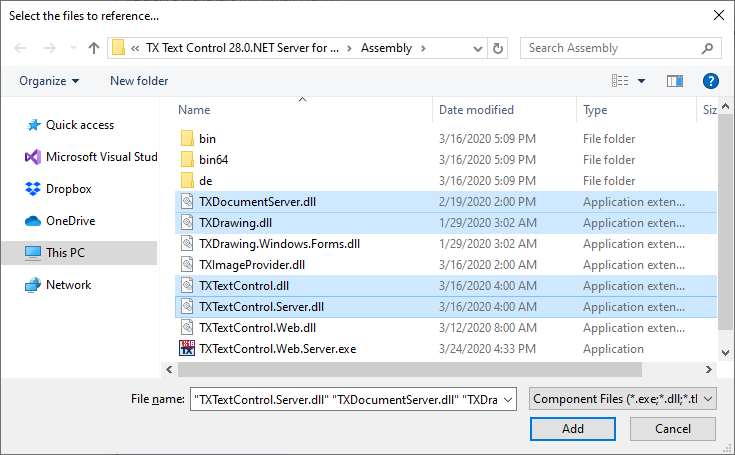The image size is (735, 455).
Task: Refresh the Assembly folder view
Action: coord(498,48)
